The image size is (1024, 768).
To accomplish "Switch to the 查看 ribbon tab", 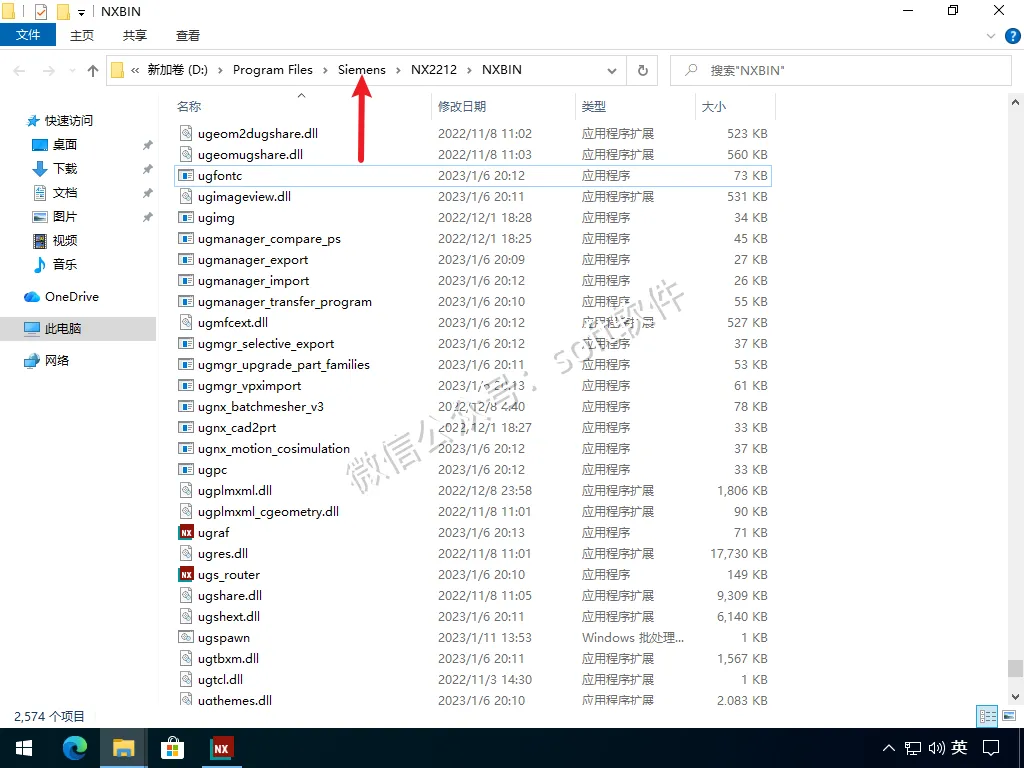I will [187, 35].
